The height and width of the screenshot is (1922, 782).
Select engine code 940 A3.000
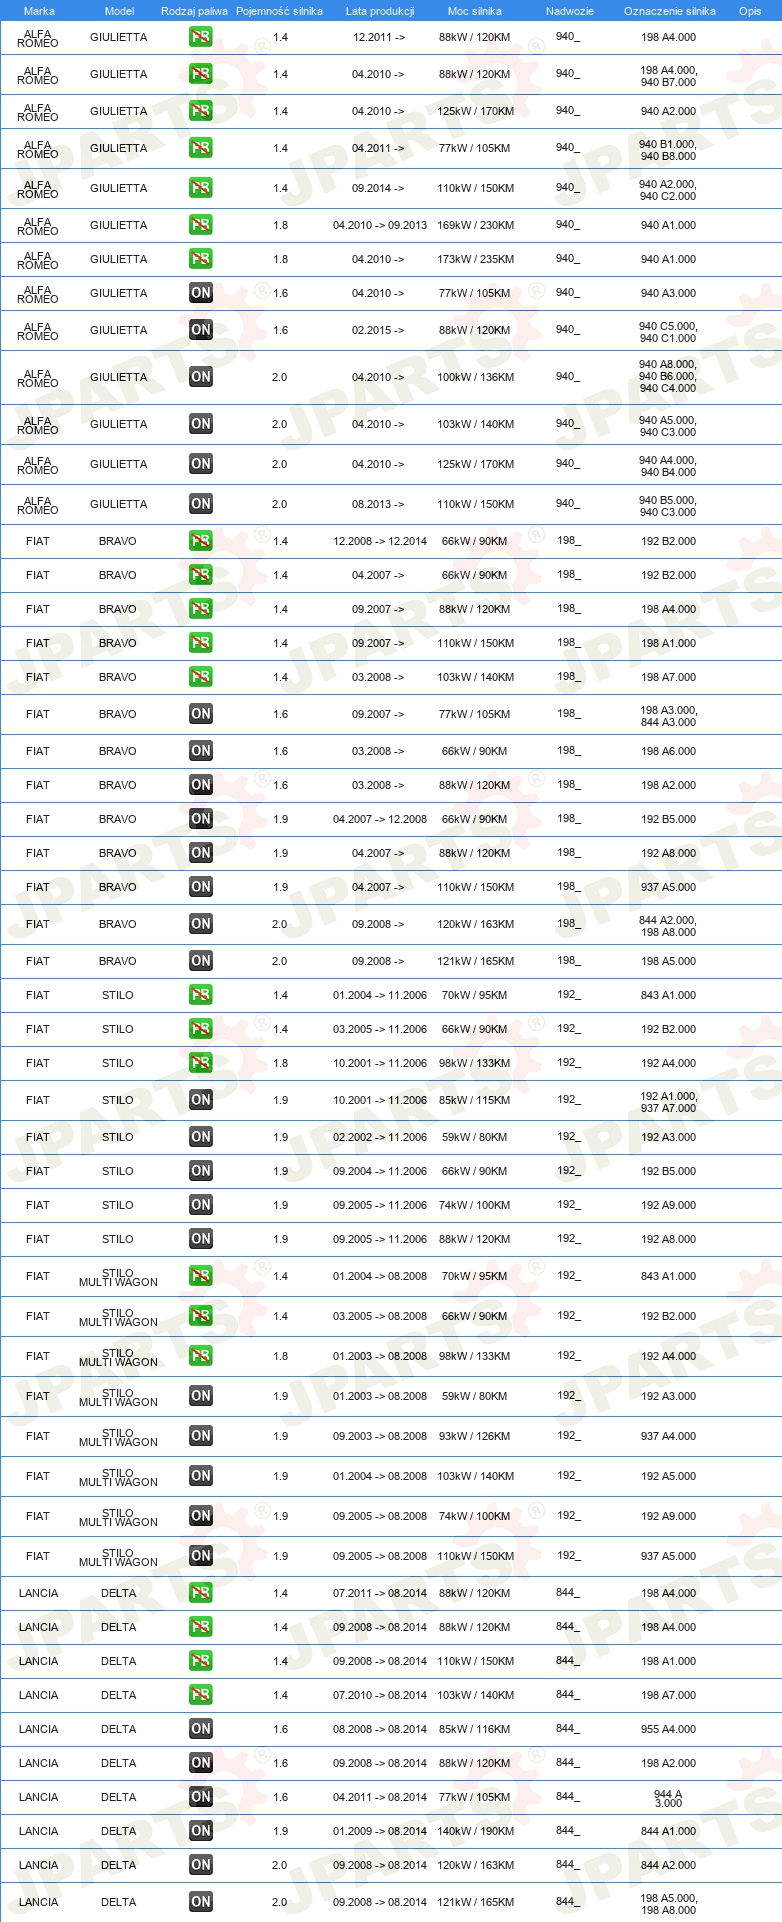click(669, 293)
